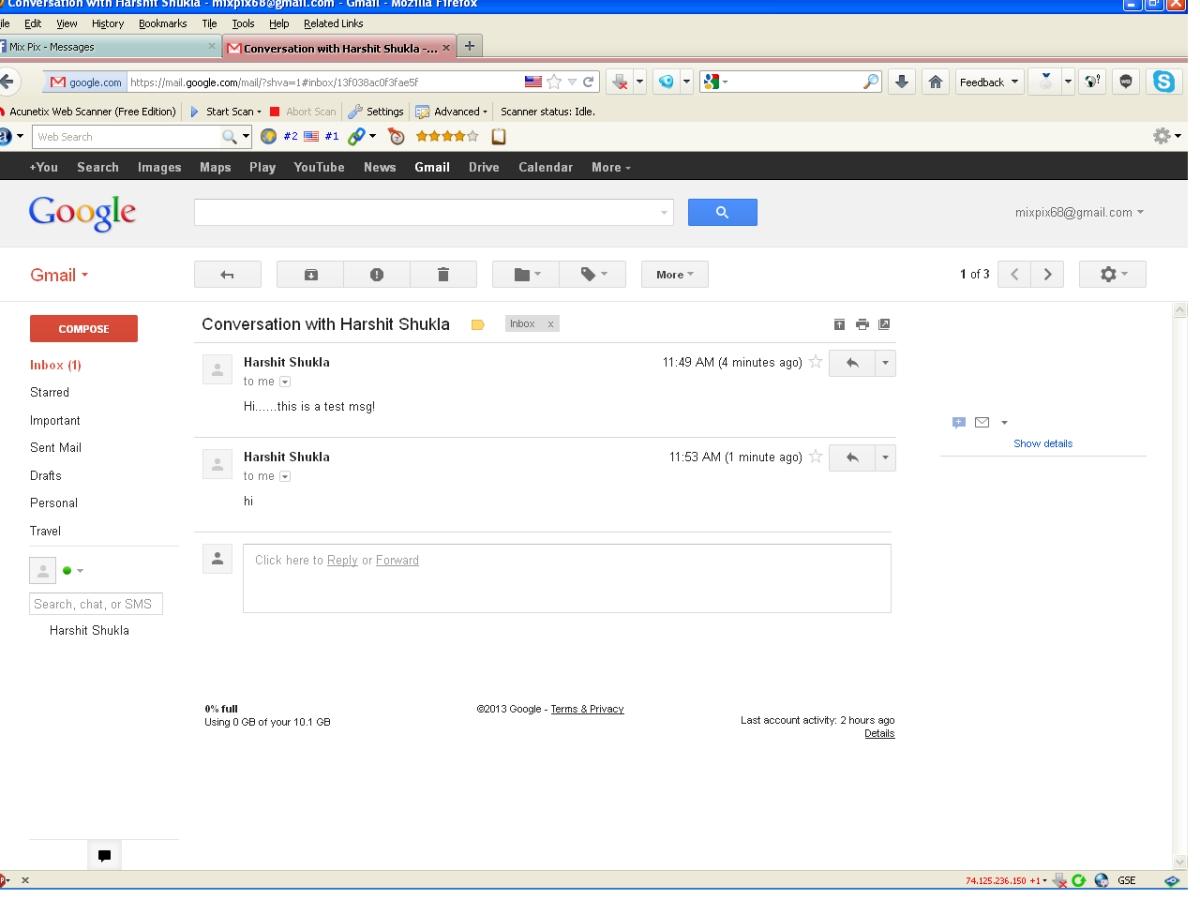Open the account activity Details link
The image size is (1200, 900).
click(x=879, y=733)
